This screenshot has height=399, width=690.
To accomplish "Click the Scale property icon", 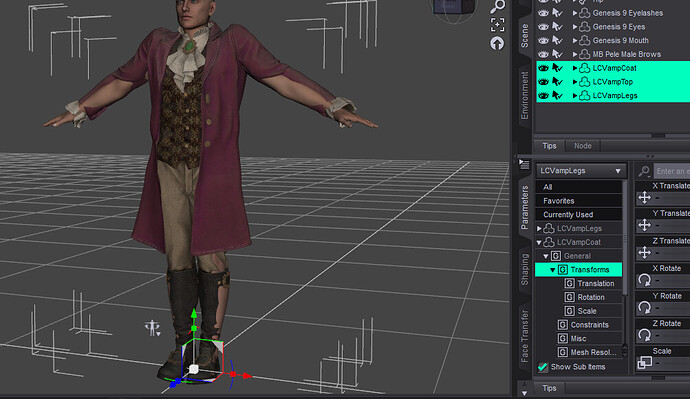I will click(x=644, y=362).
